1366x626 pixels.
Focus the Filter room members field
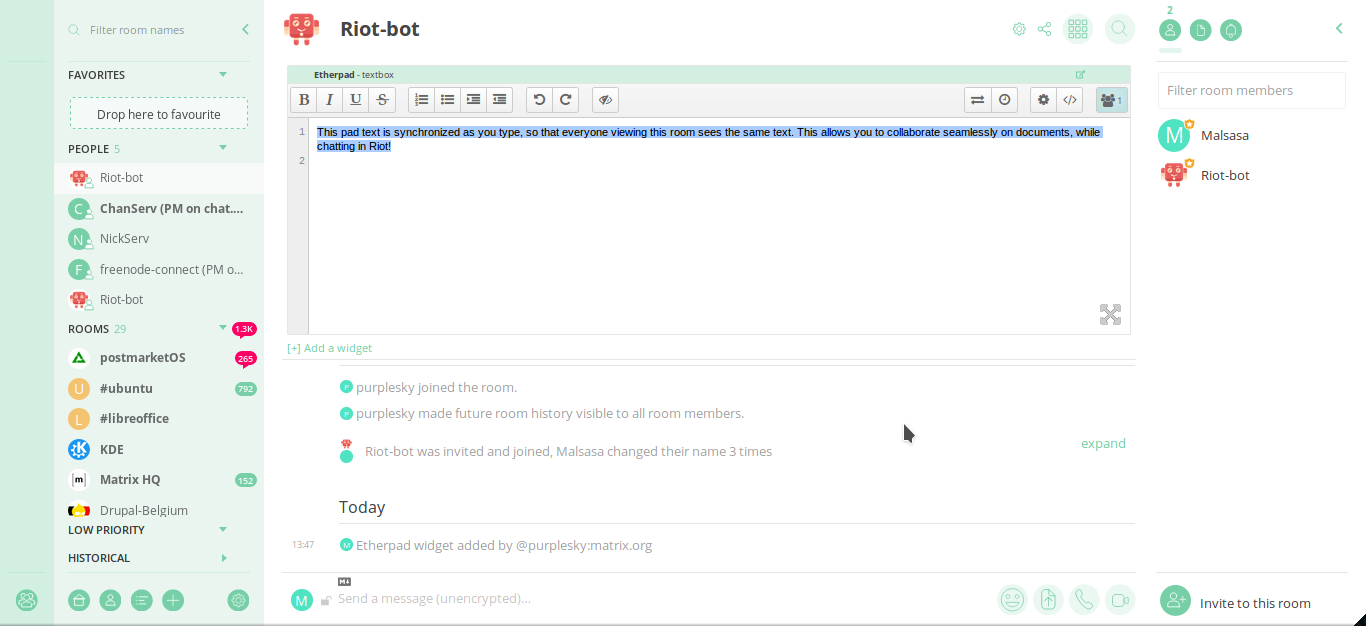tap(1251, 90)
